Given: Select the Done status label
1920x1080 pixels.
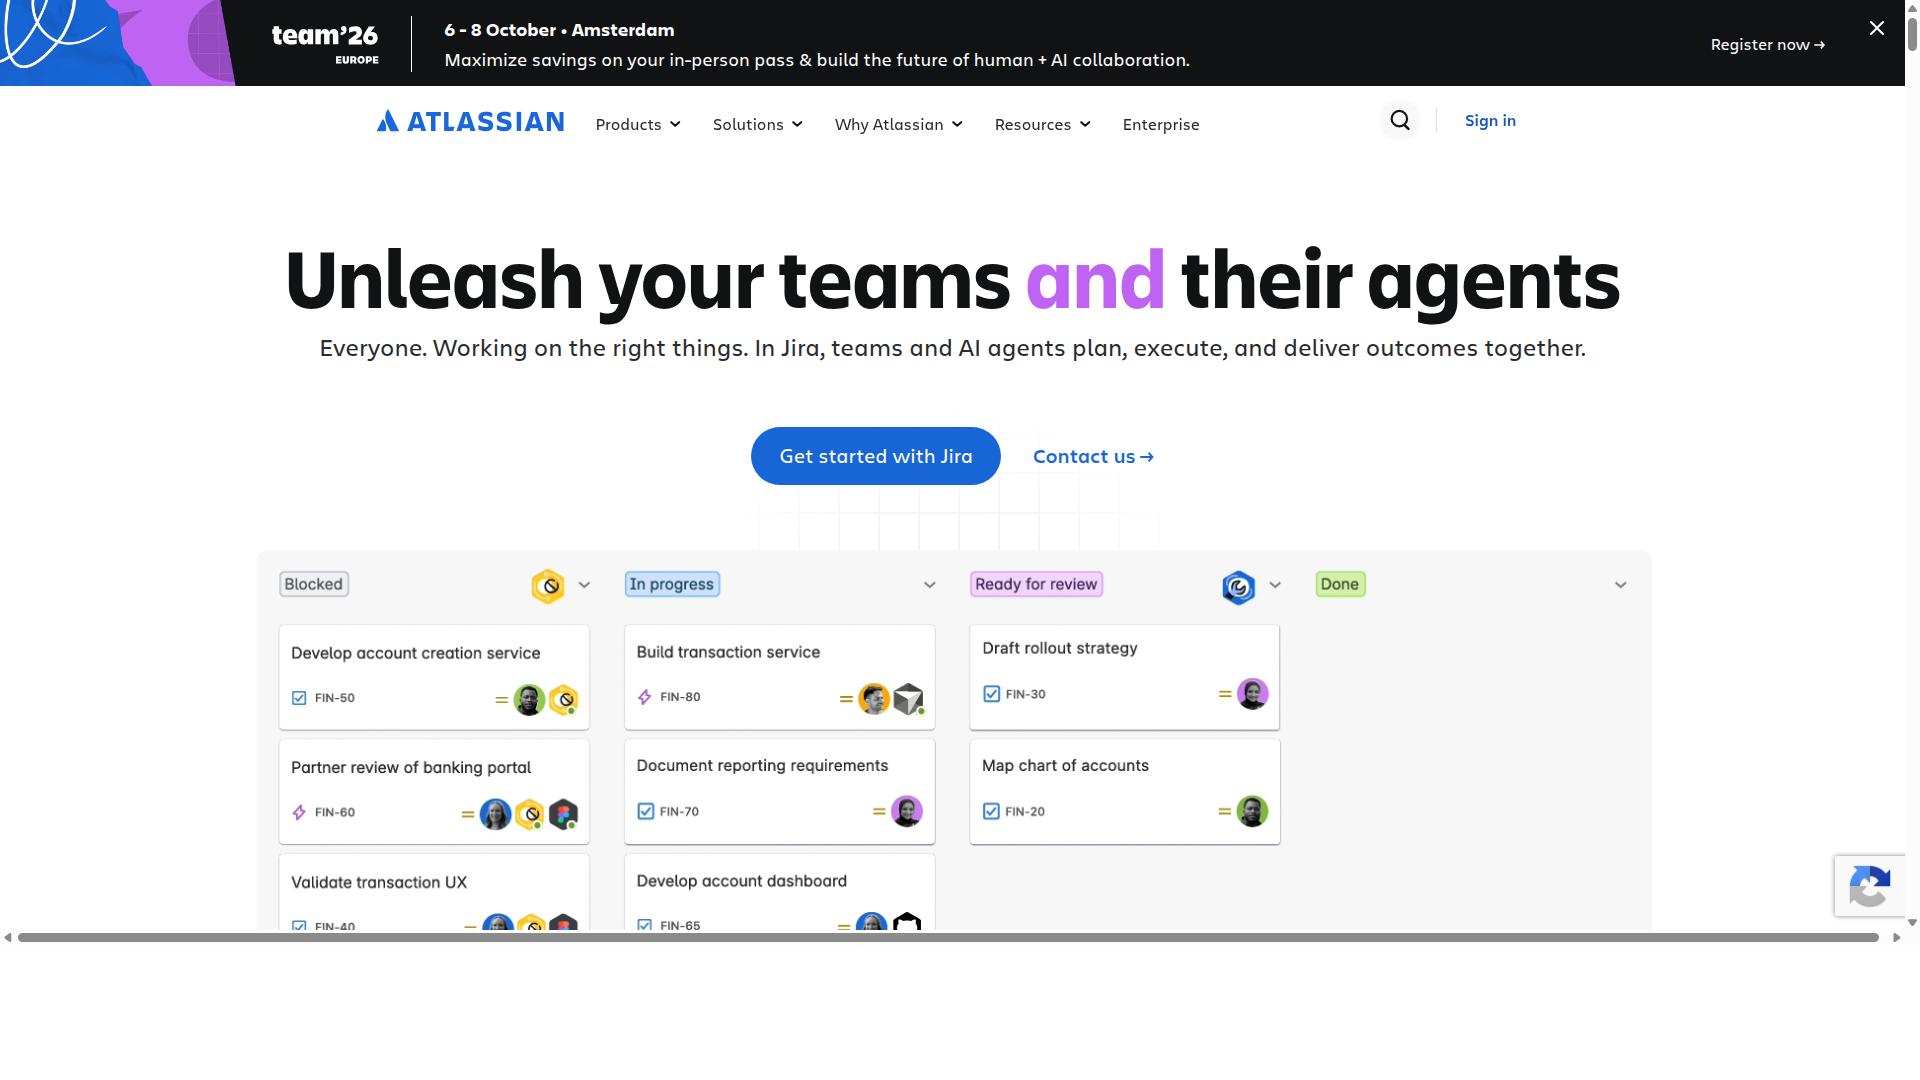Looking at the screenshot, I should 1340,584.
